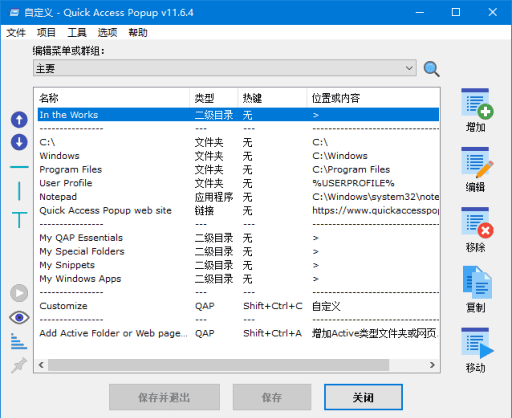Sort by the 热键 column header
Image resolution: width=512 pixels, height=418 pixels.
click(272, 98)
